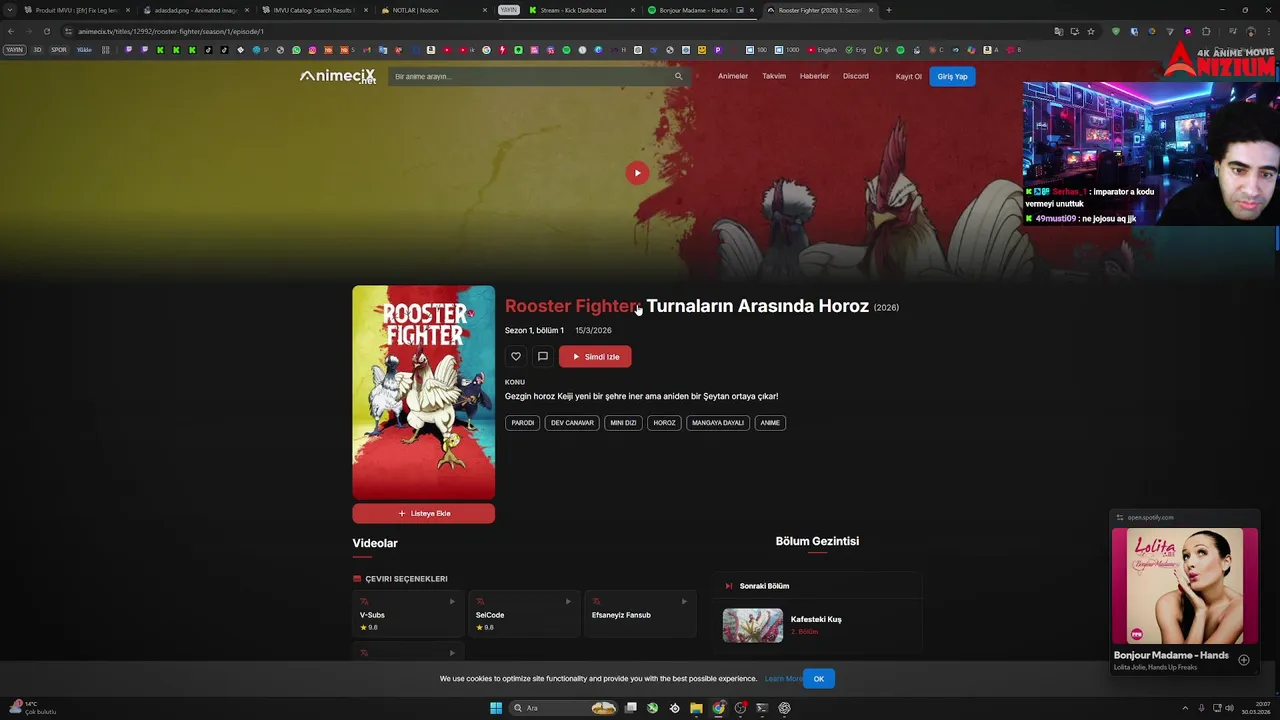Open the SPOR bookmarks folder
The image size is (1280, 720).
click(59, 49)
